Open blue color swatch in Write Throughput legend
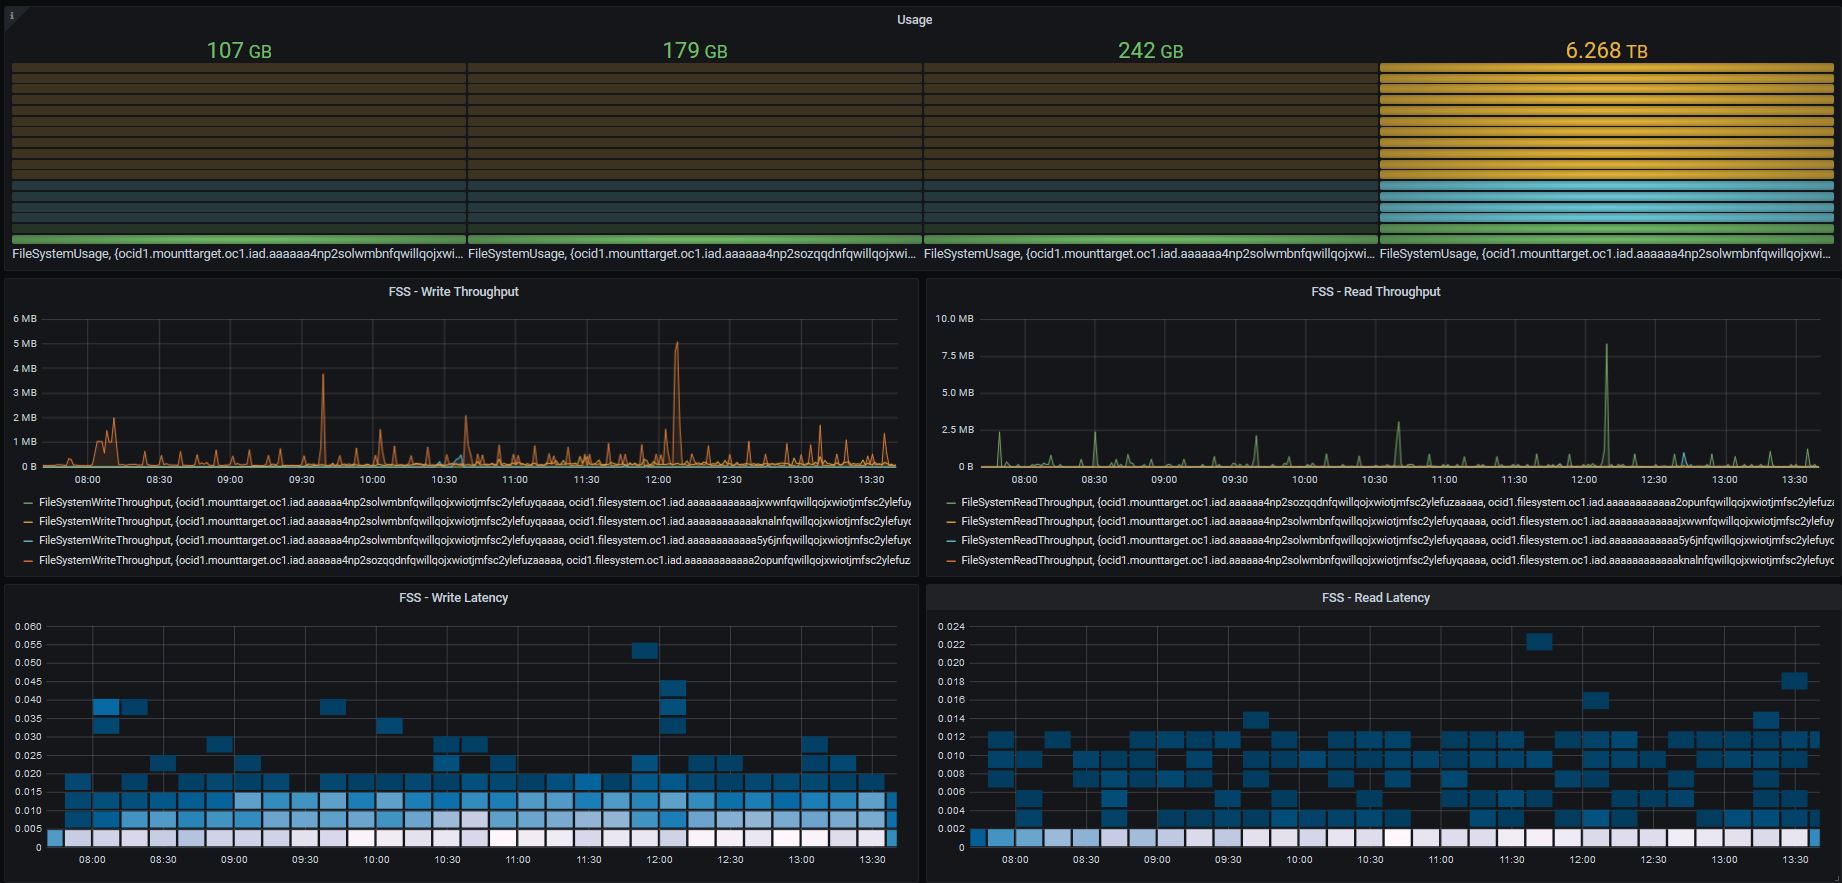The height and width of the screenshot is (883, 1842). (x=28, y=541)
